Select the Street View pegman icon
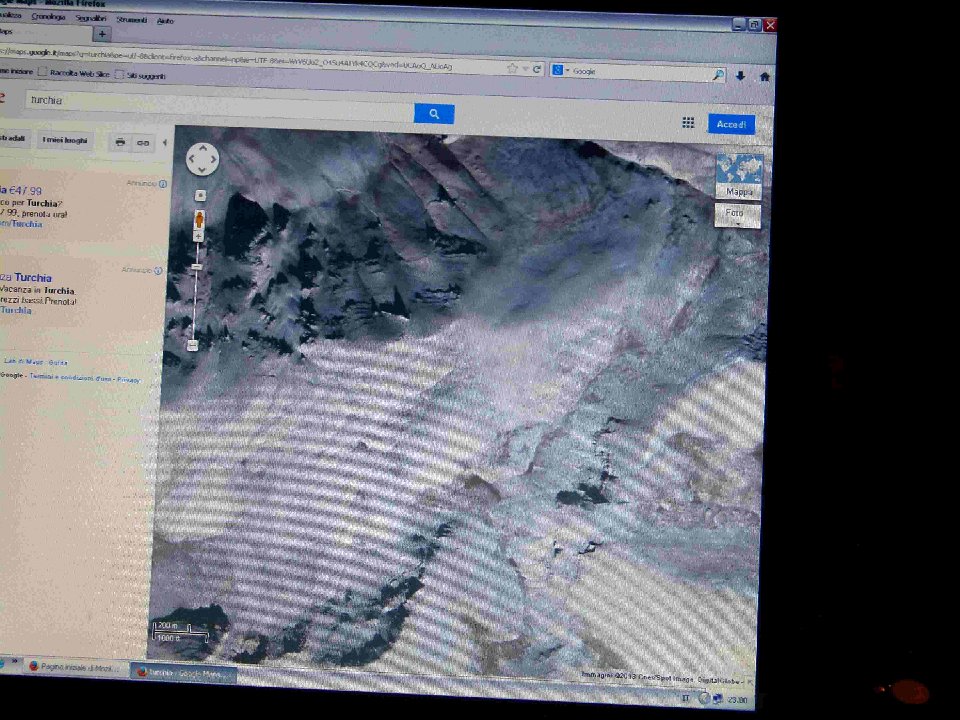960x720 pixels. tap(199, 219)
